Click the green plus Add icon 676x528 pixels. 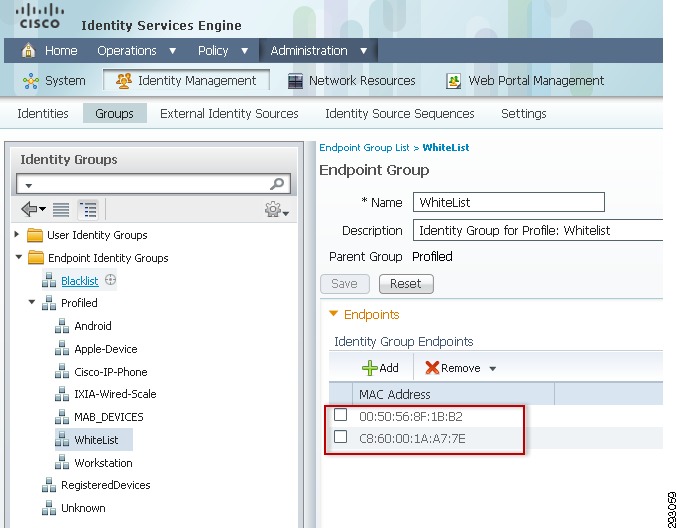point(369,368)
